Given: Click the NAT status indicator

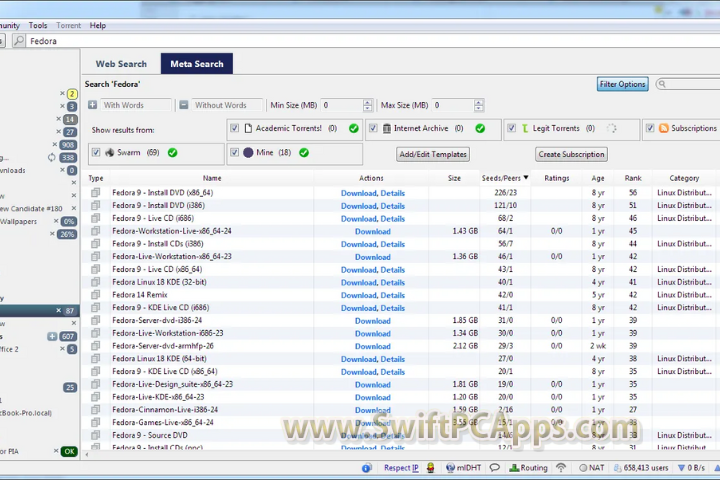Looking at the screenshot, I should point(591,468).
